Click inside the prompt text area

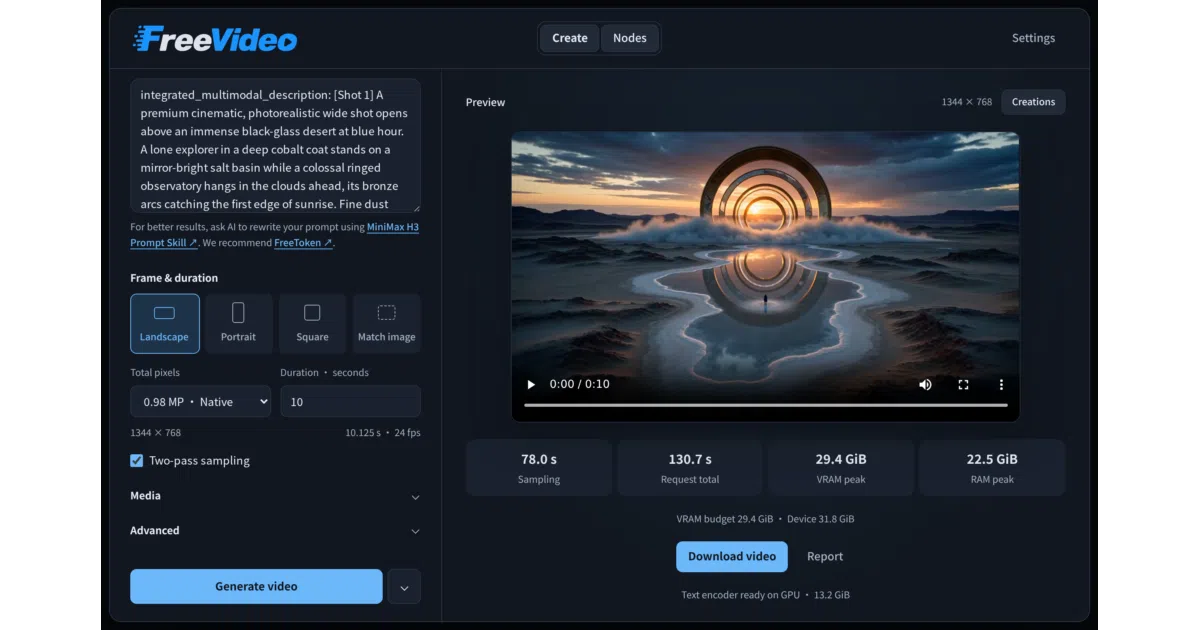pos(275,146)
